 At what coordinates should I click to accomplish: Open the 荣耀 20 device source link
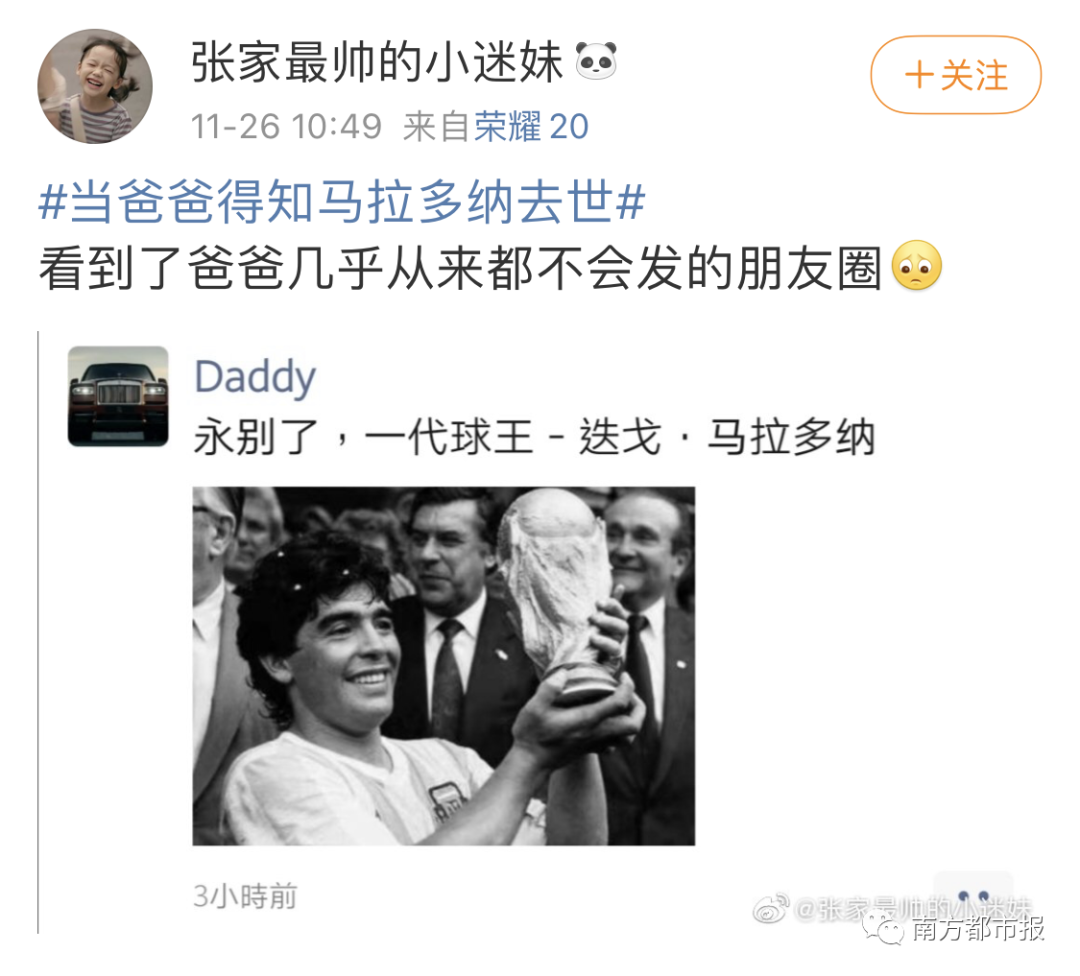click(x=531, y=127)
